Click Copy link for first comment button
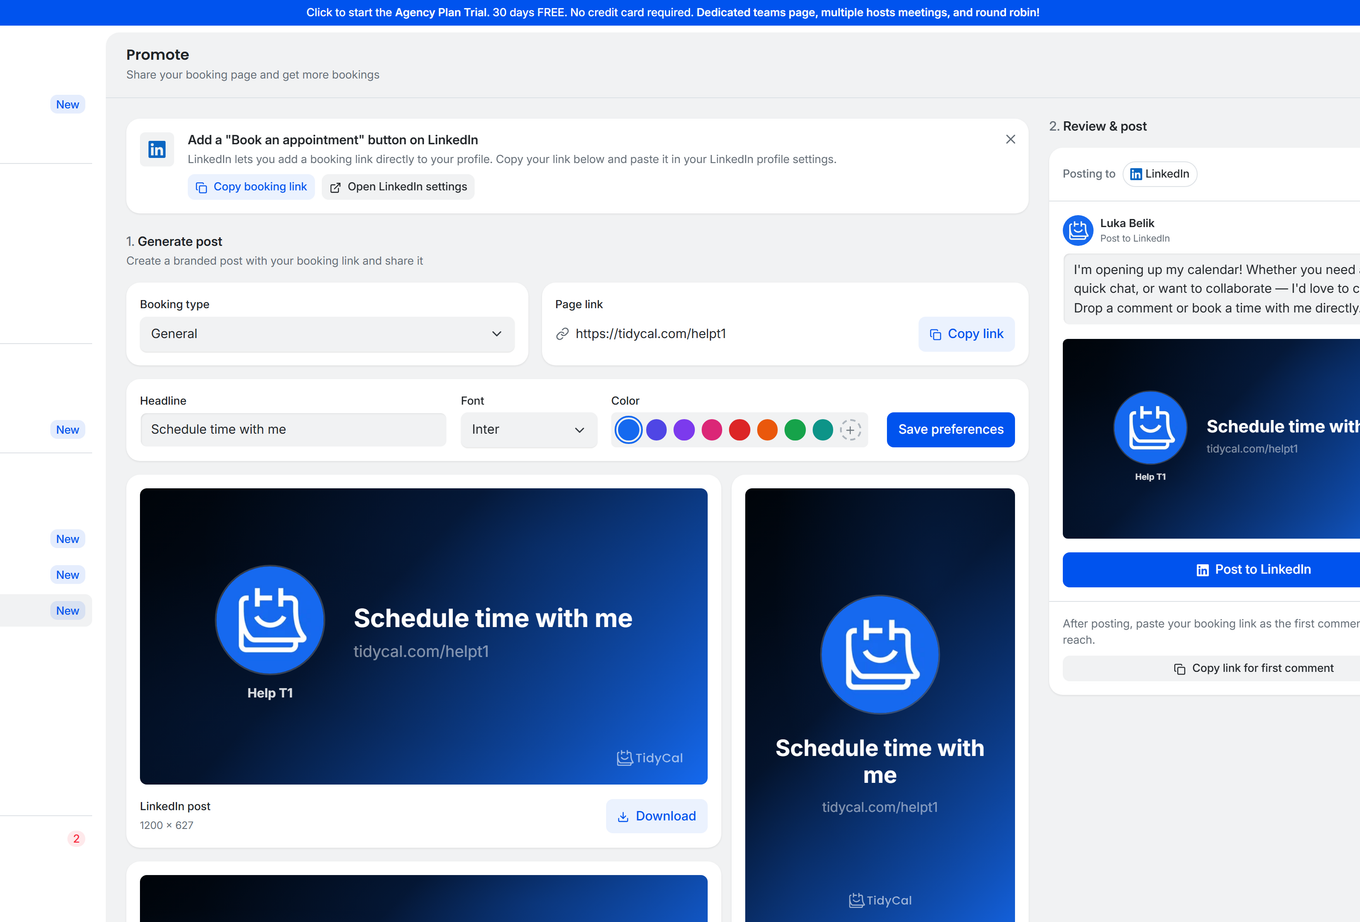This screenshot has height=922, width=1360. 1211,668
